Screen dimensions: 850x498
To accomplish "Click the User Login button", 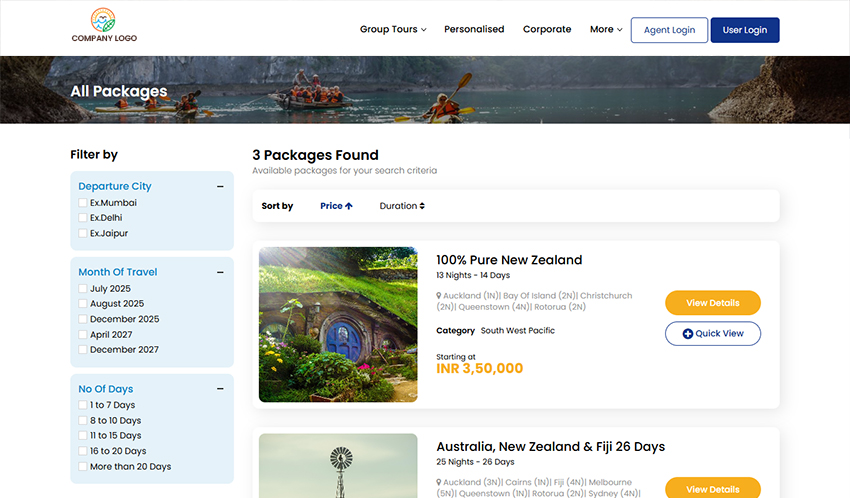I will click(744, 30).
